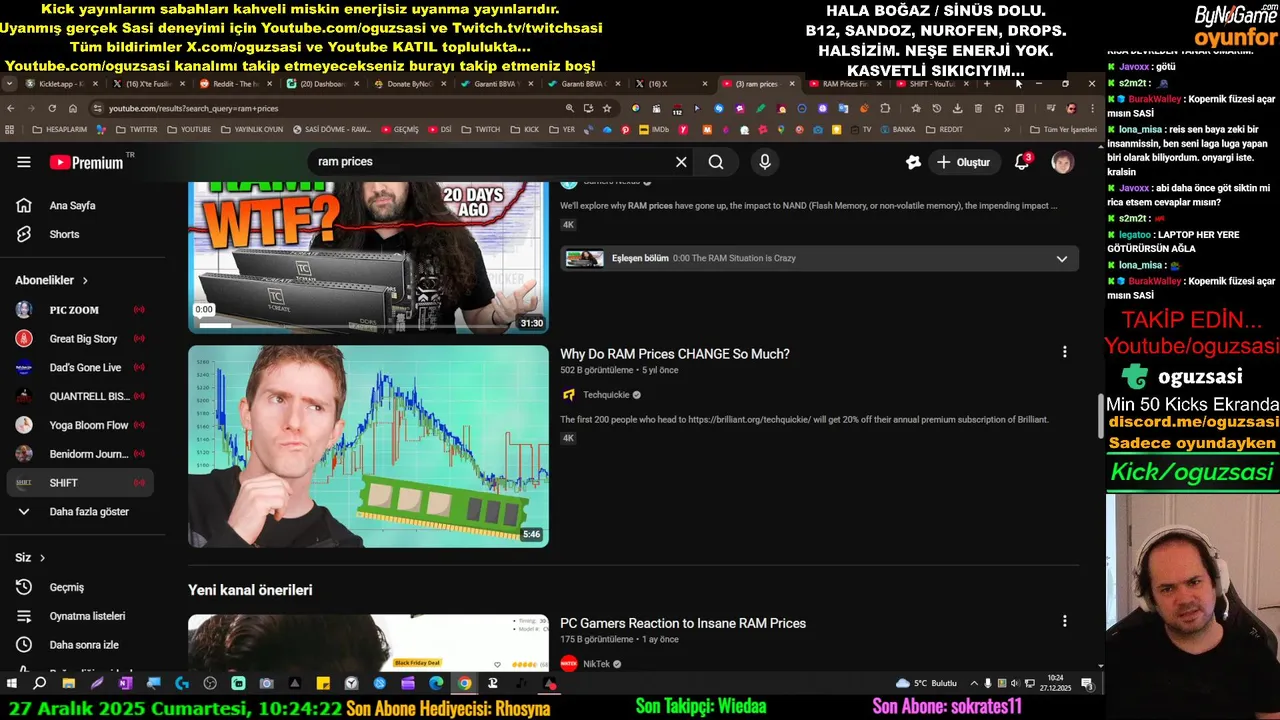
Task: Open the NikTek video thumbnail
Action: tap(368, 642)
